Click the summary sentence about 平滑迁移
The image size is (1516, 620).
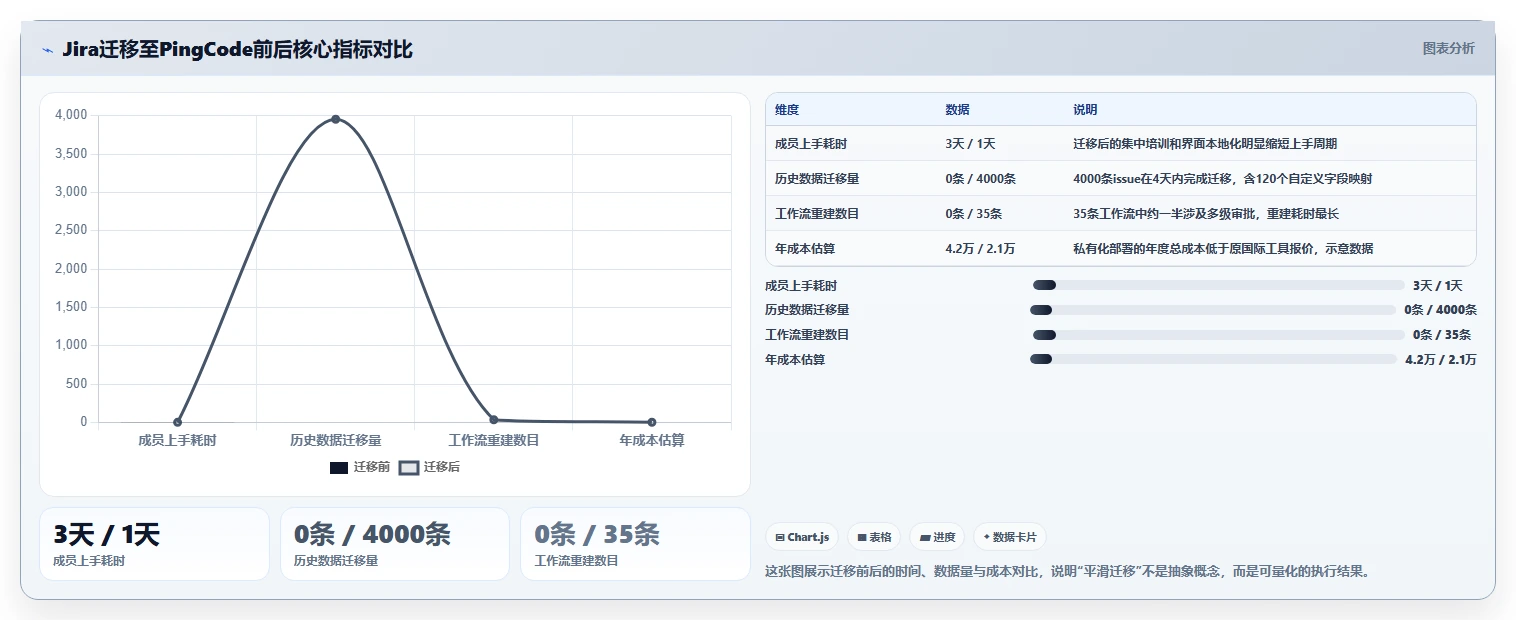point(1067,571)
